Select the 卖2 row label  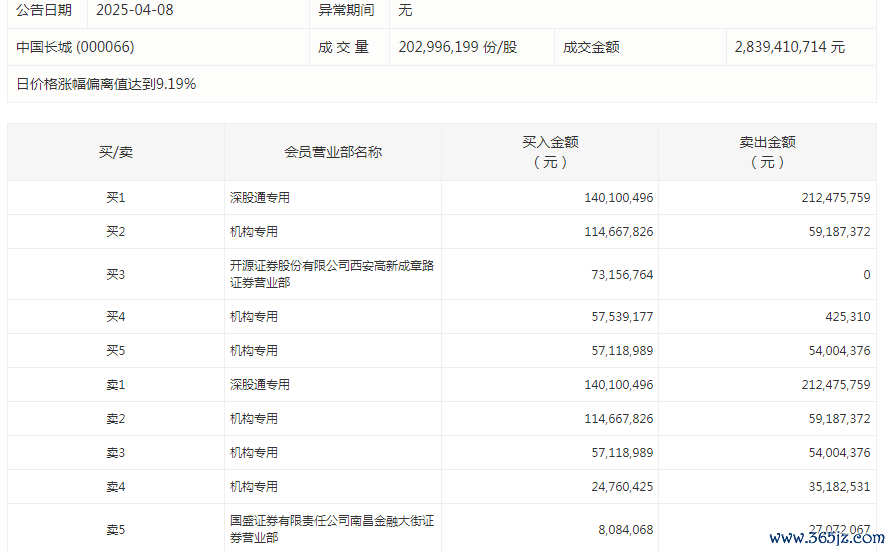click(115, 419)
